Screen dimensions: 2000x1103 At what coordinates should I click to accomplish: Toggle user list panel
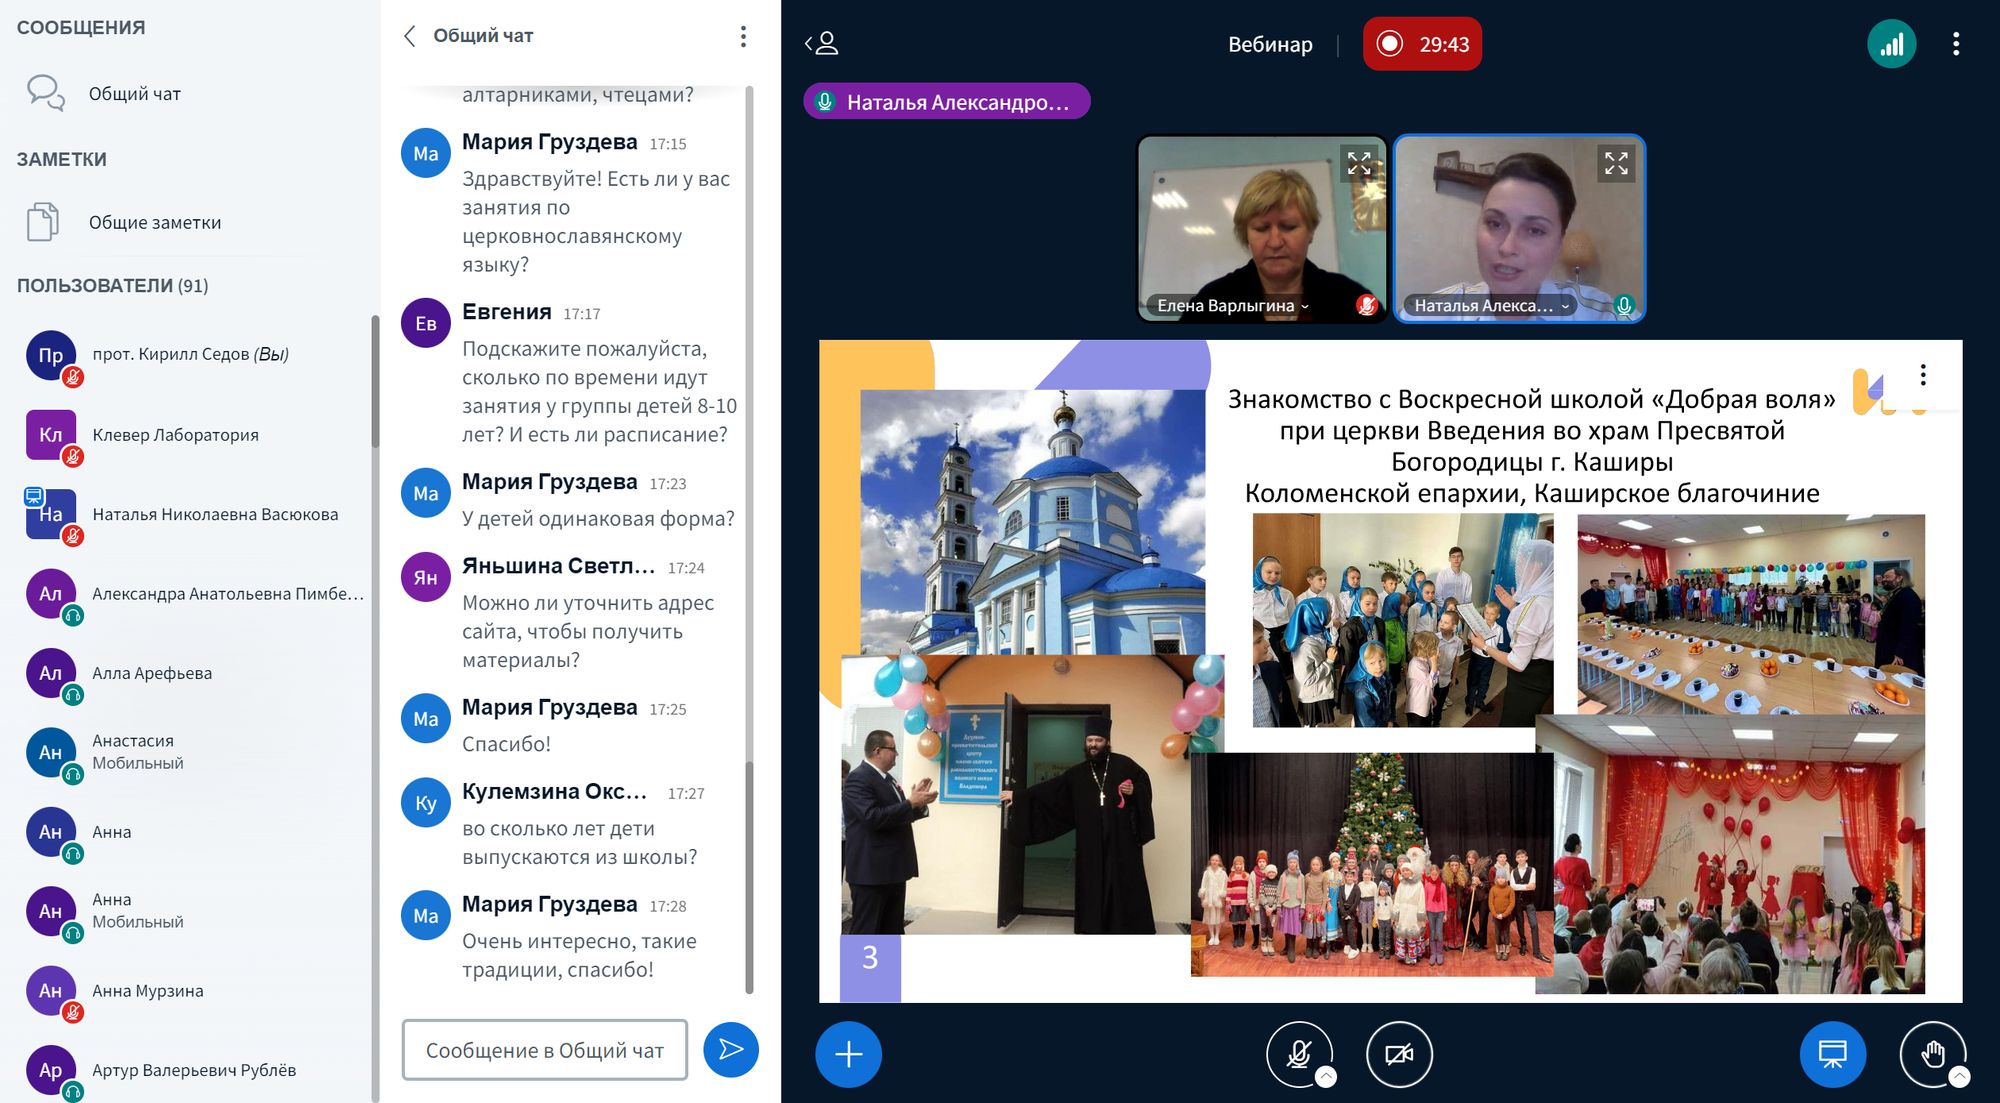(x=822, y=43)
